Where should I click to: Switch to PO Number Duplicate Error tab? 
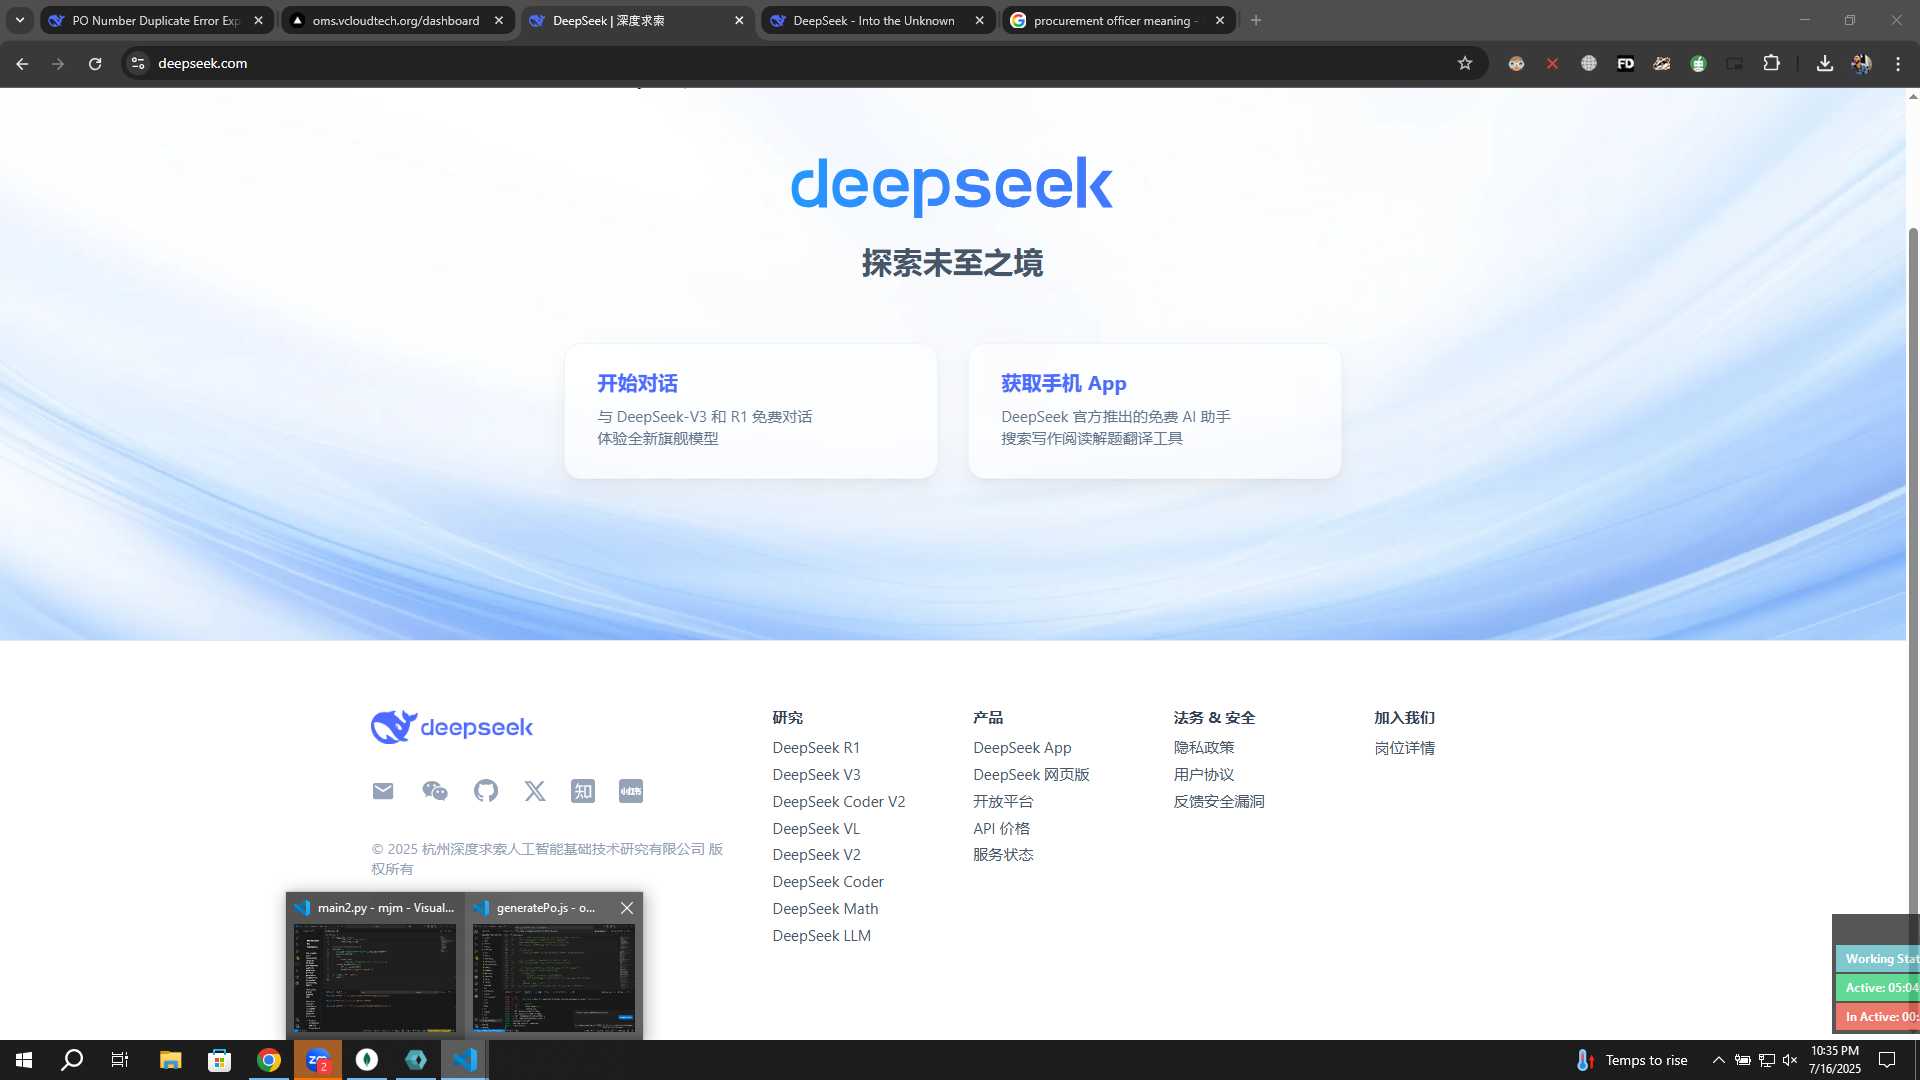[156, 20]
